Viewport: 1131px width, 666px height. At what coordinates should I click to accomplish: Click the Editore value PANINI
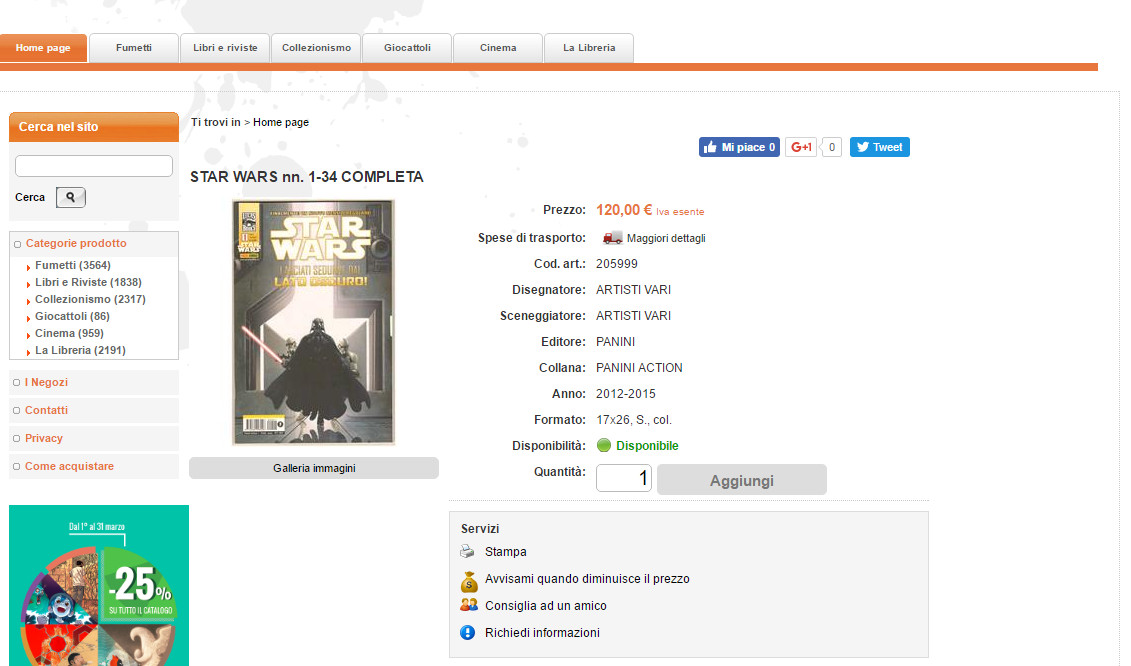point(615,341)
